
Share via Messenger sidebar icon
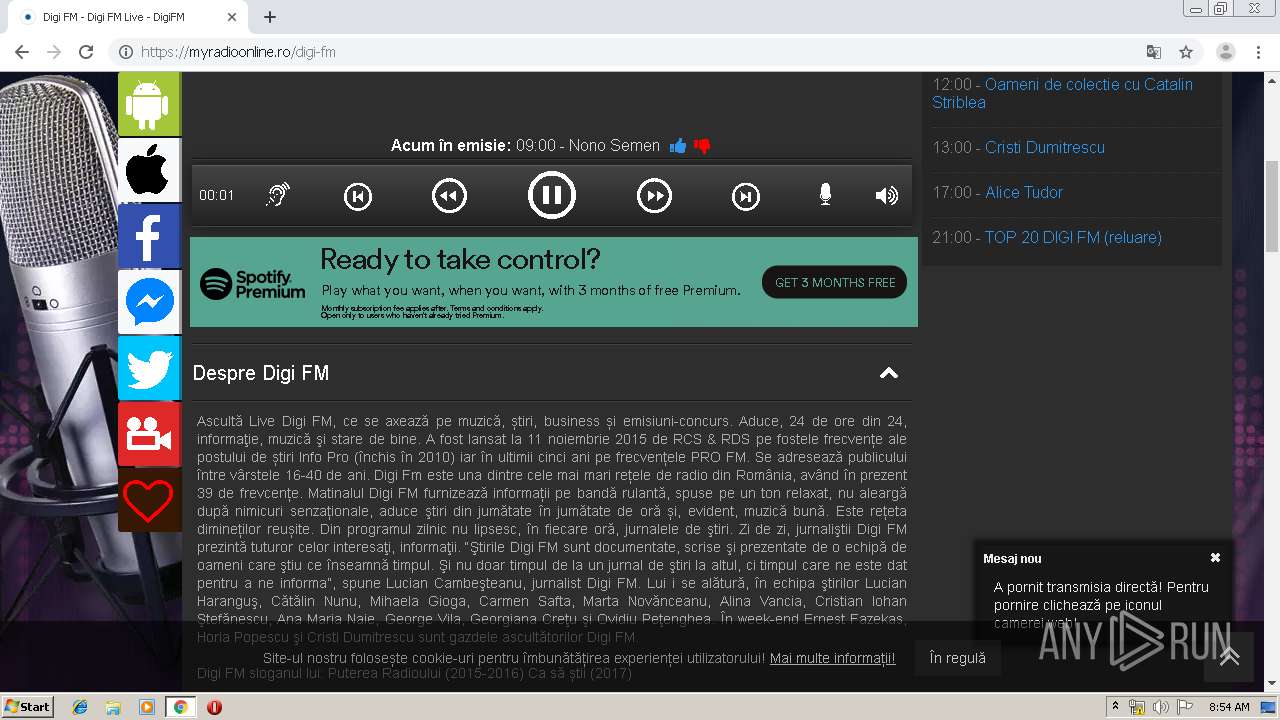(149, 302)
